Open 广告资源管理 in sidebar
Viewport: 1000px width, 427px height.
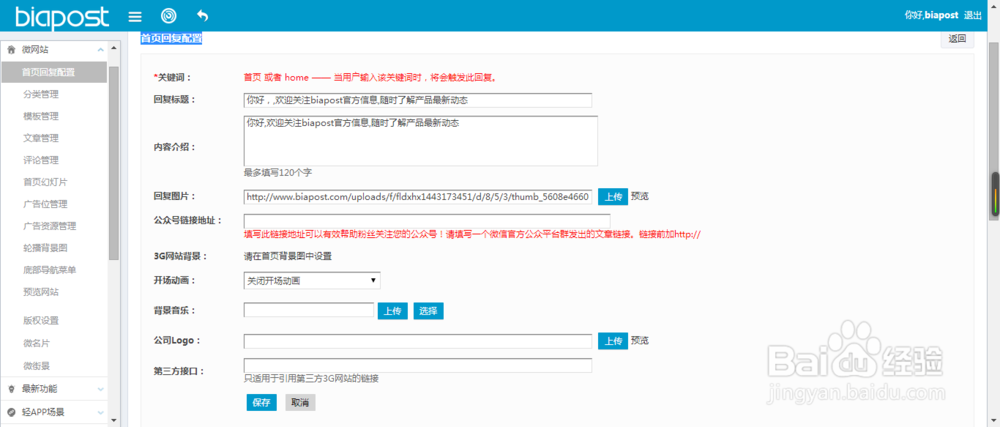coord(50,226)
